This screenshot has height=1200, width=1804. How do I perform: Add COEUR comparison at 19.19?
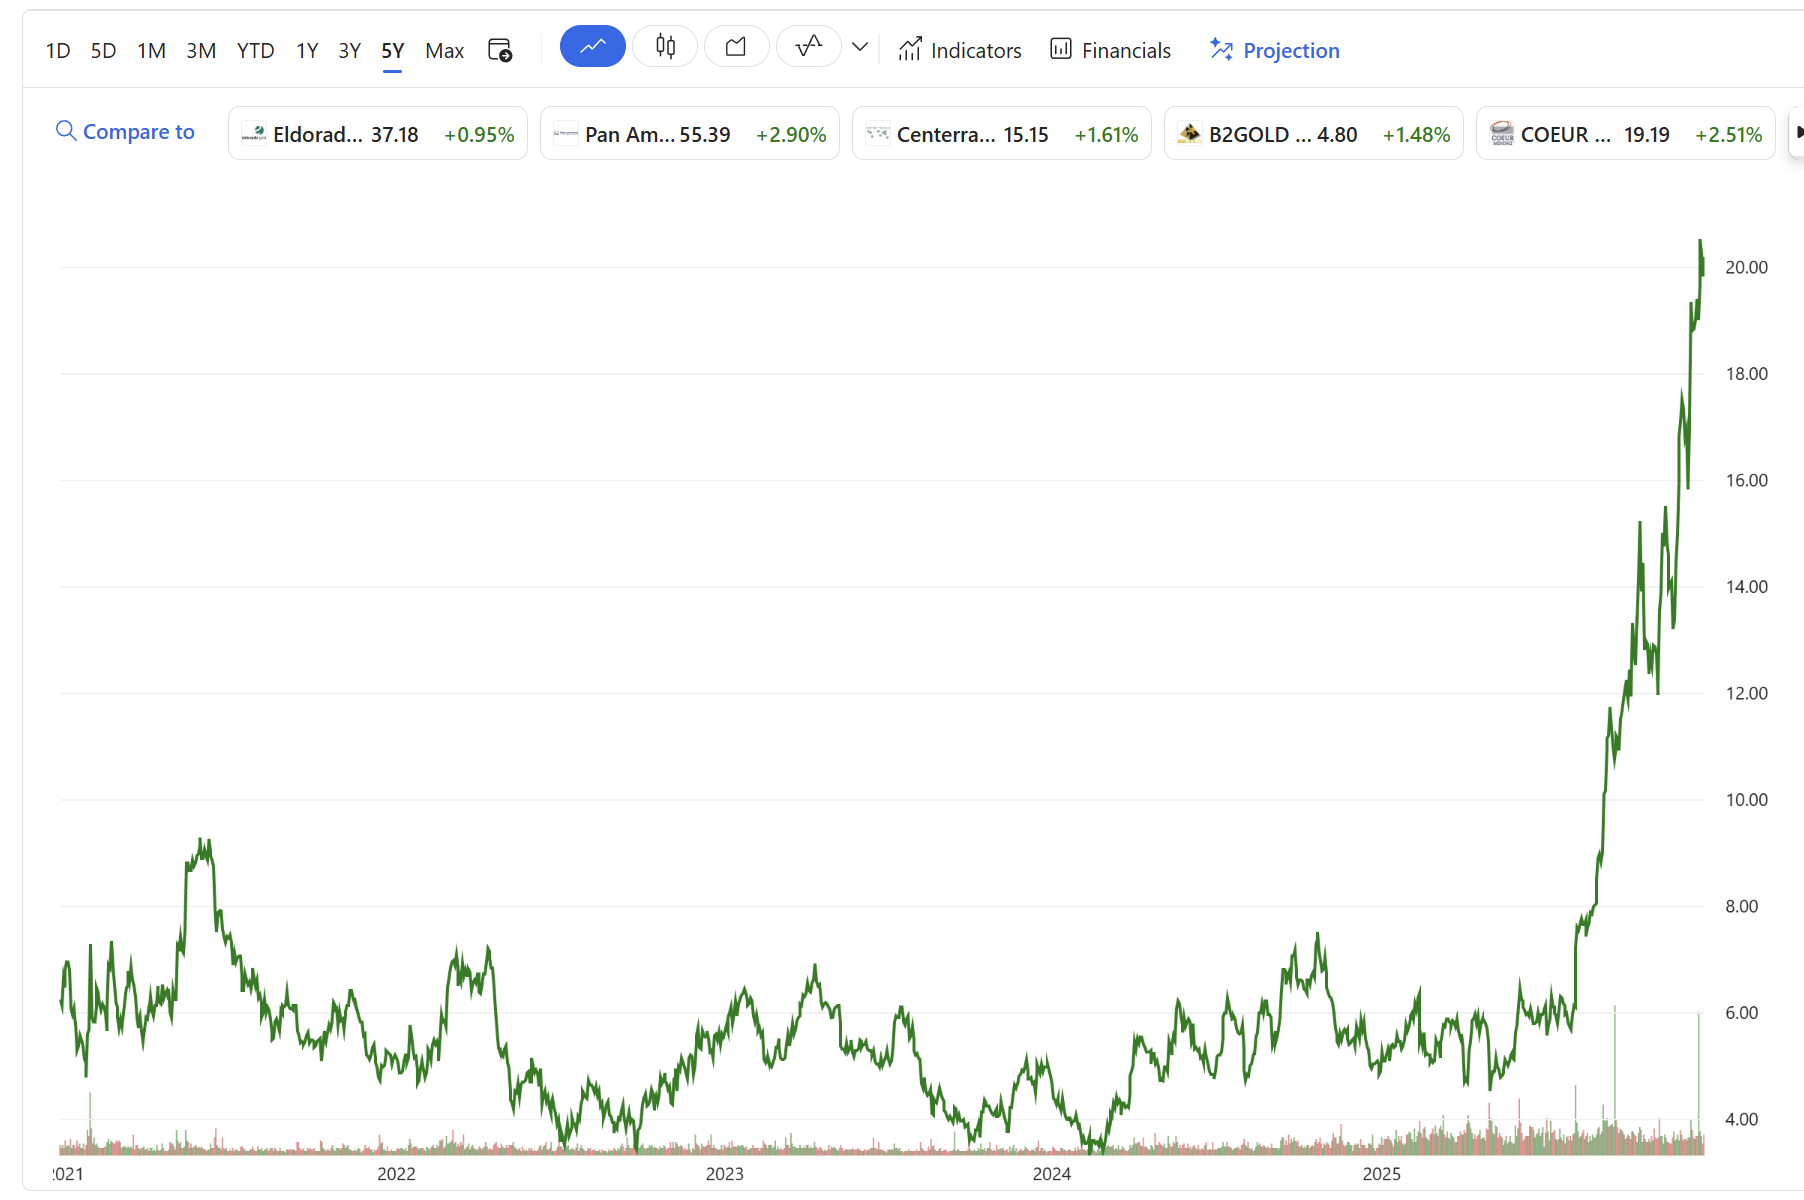point(1626,133)
